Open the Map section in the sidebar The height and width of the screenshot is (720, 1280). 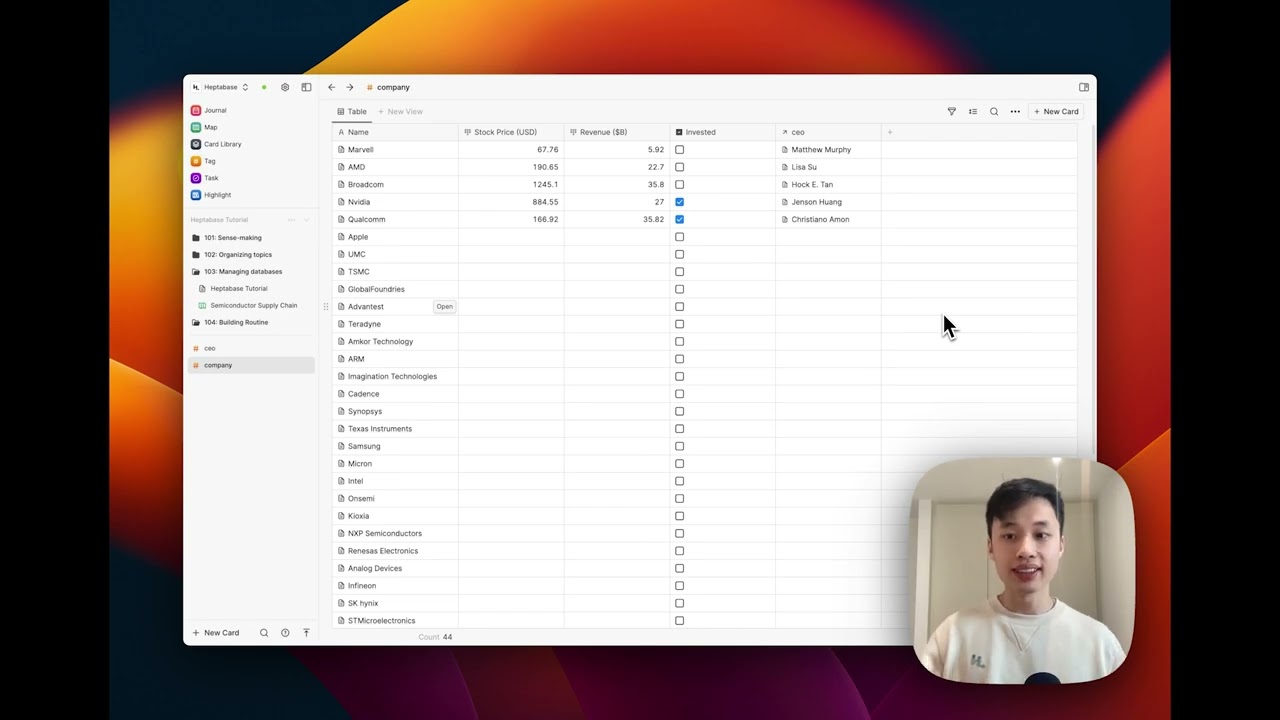coord(204,127)
